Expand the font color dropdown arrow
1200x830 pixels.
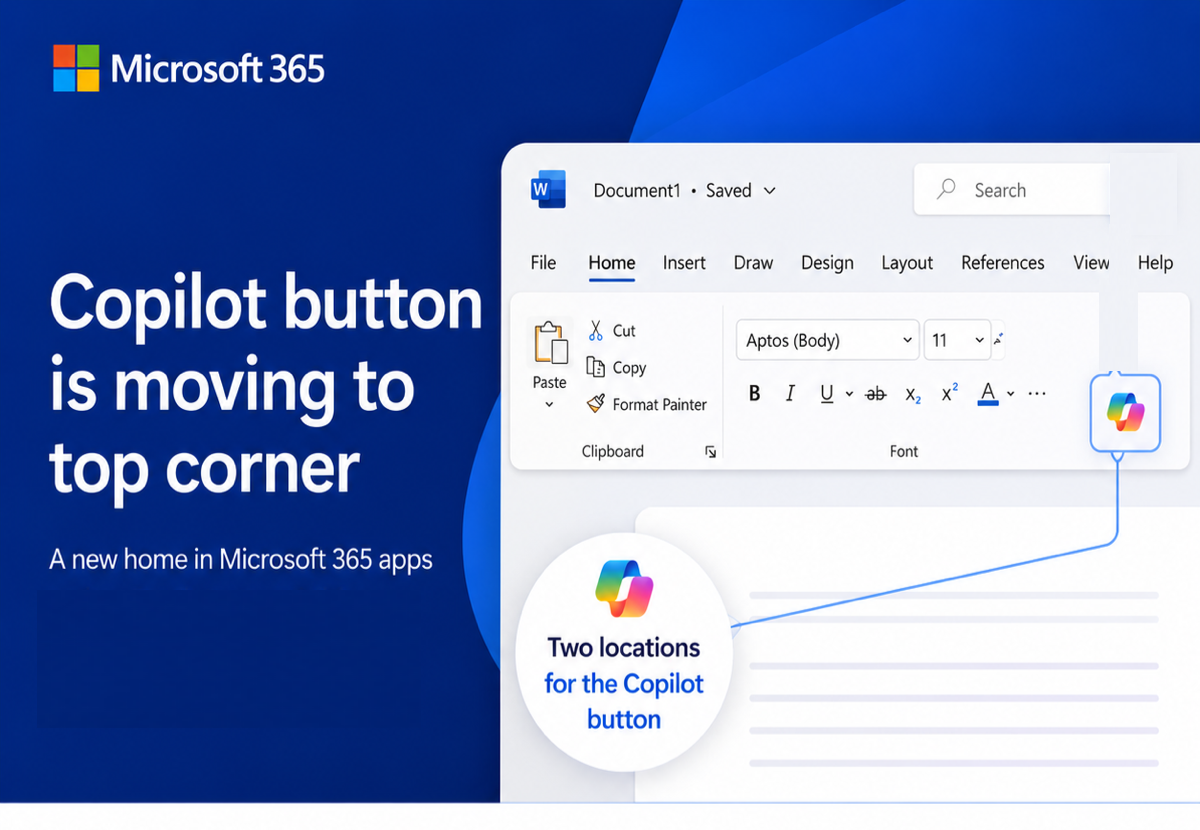(1010, 394)
